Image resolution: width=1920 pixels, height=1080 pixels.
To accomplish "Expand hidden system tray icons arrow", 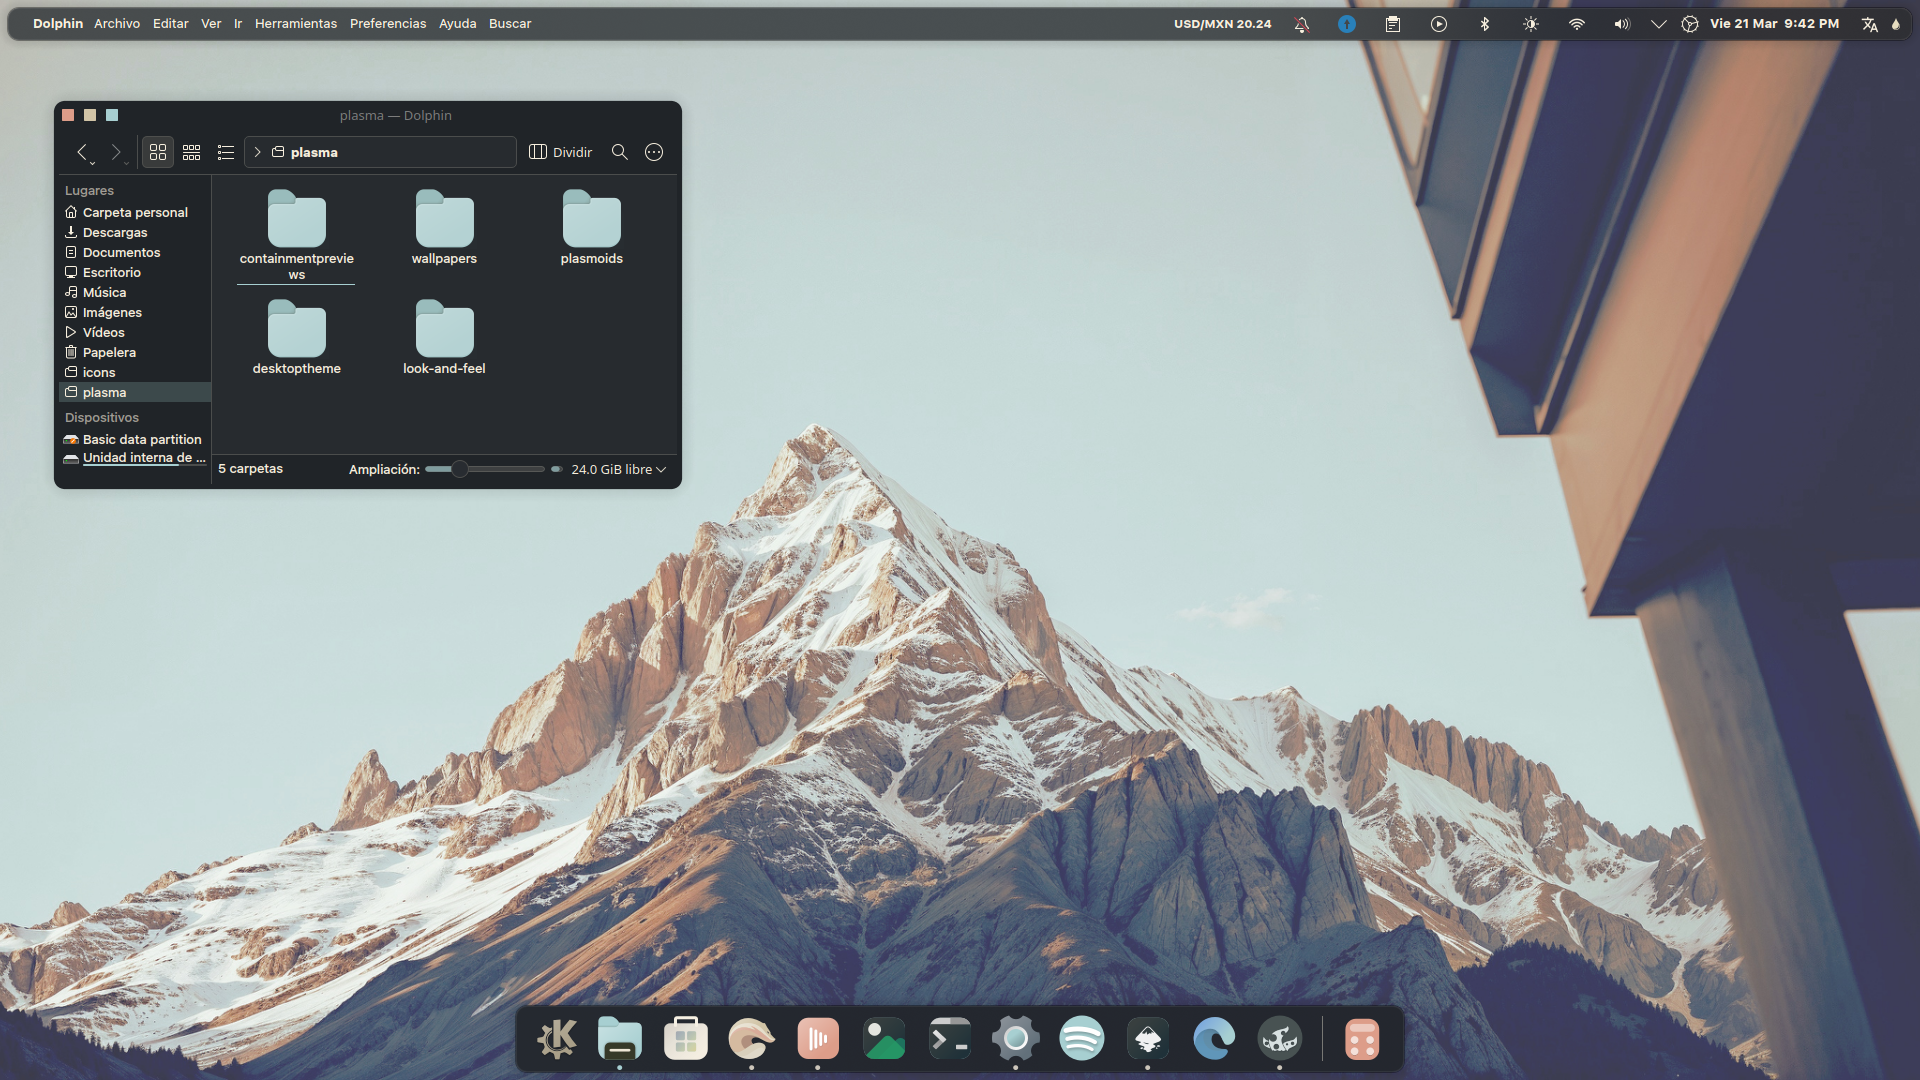I will [x=1658, y=24].
